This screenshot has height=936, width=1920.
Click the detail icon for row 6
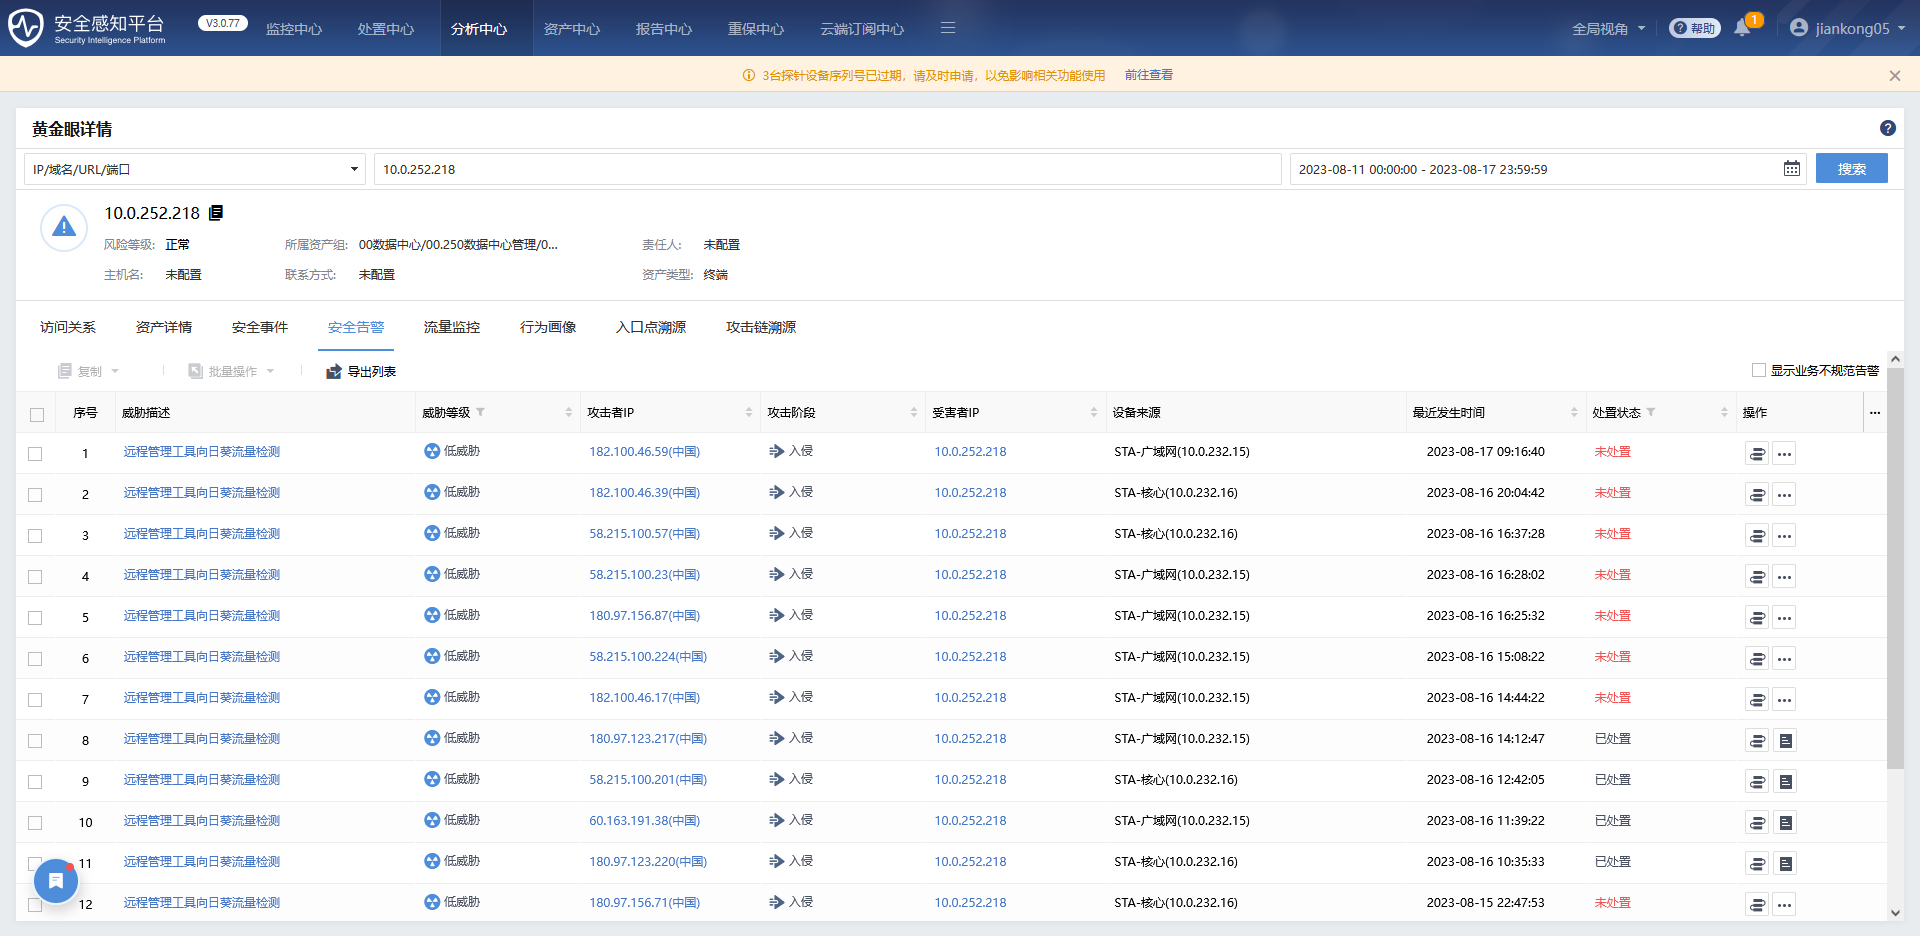click(1757, 658)
